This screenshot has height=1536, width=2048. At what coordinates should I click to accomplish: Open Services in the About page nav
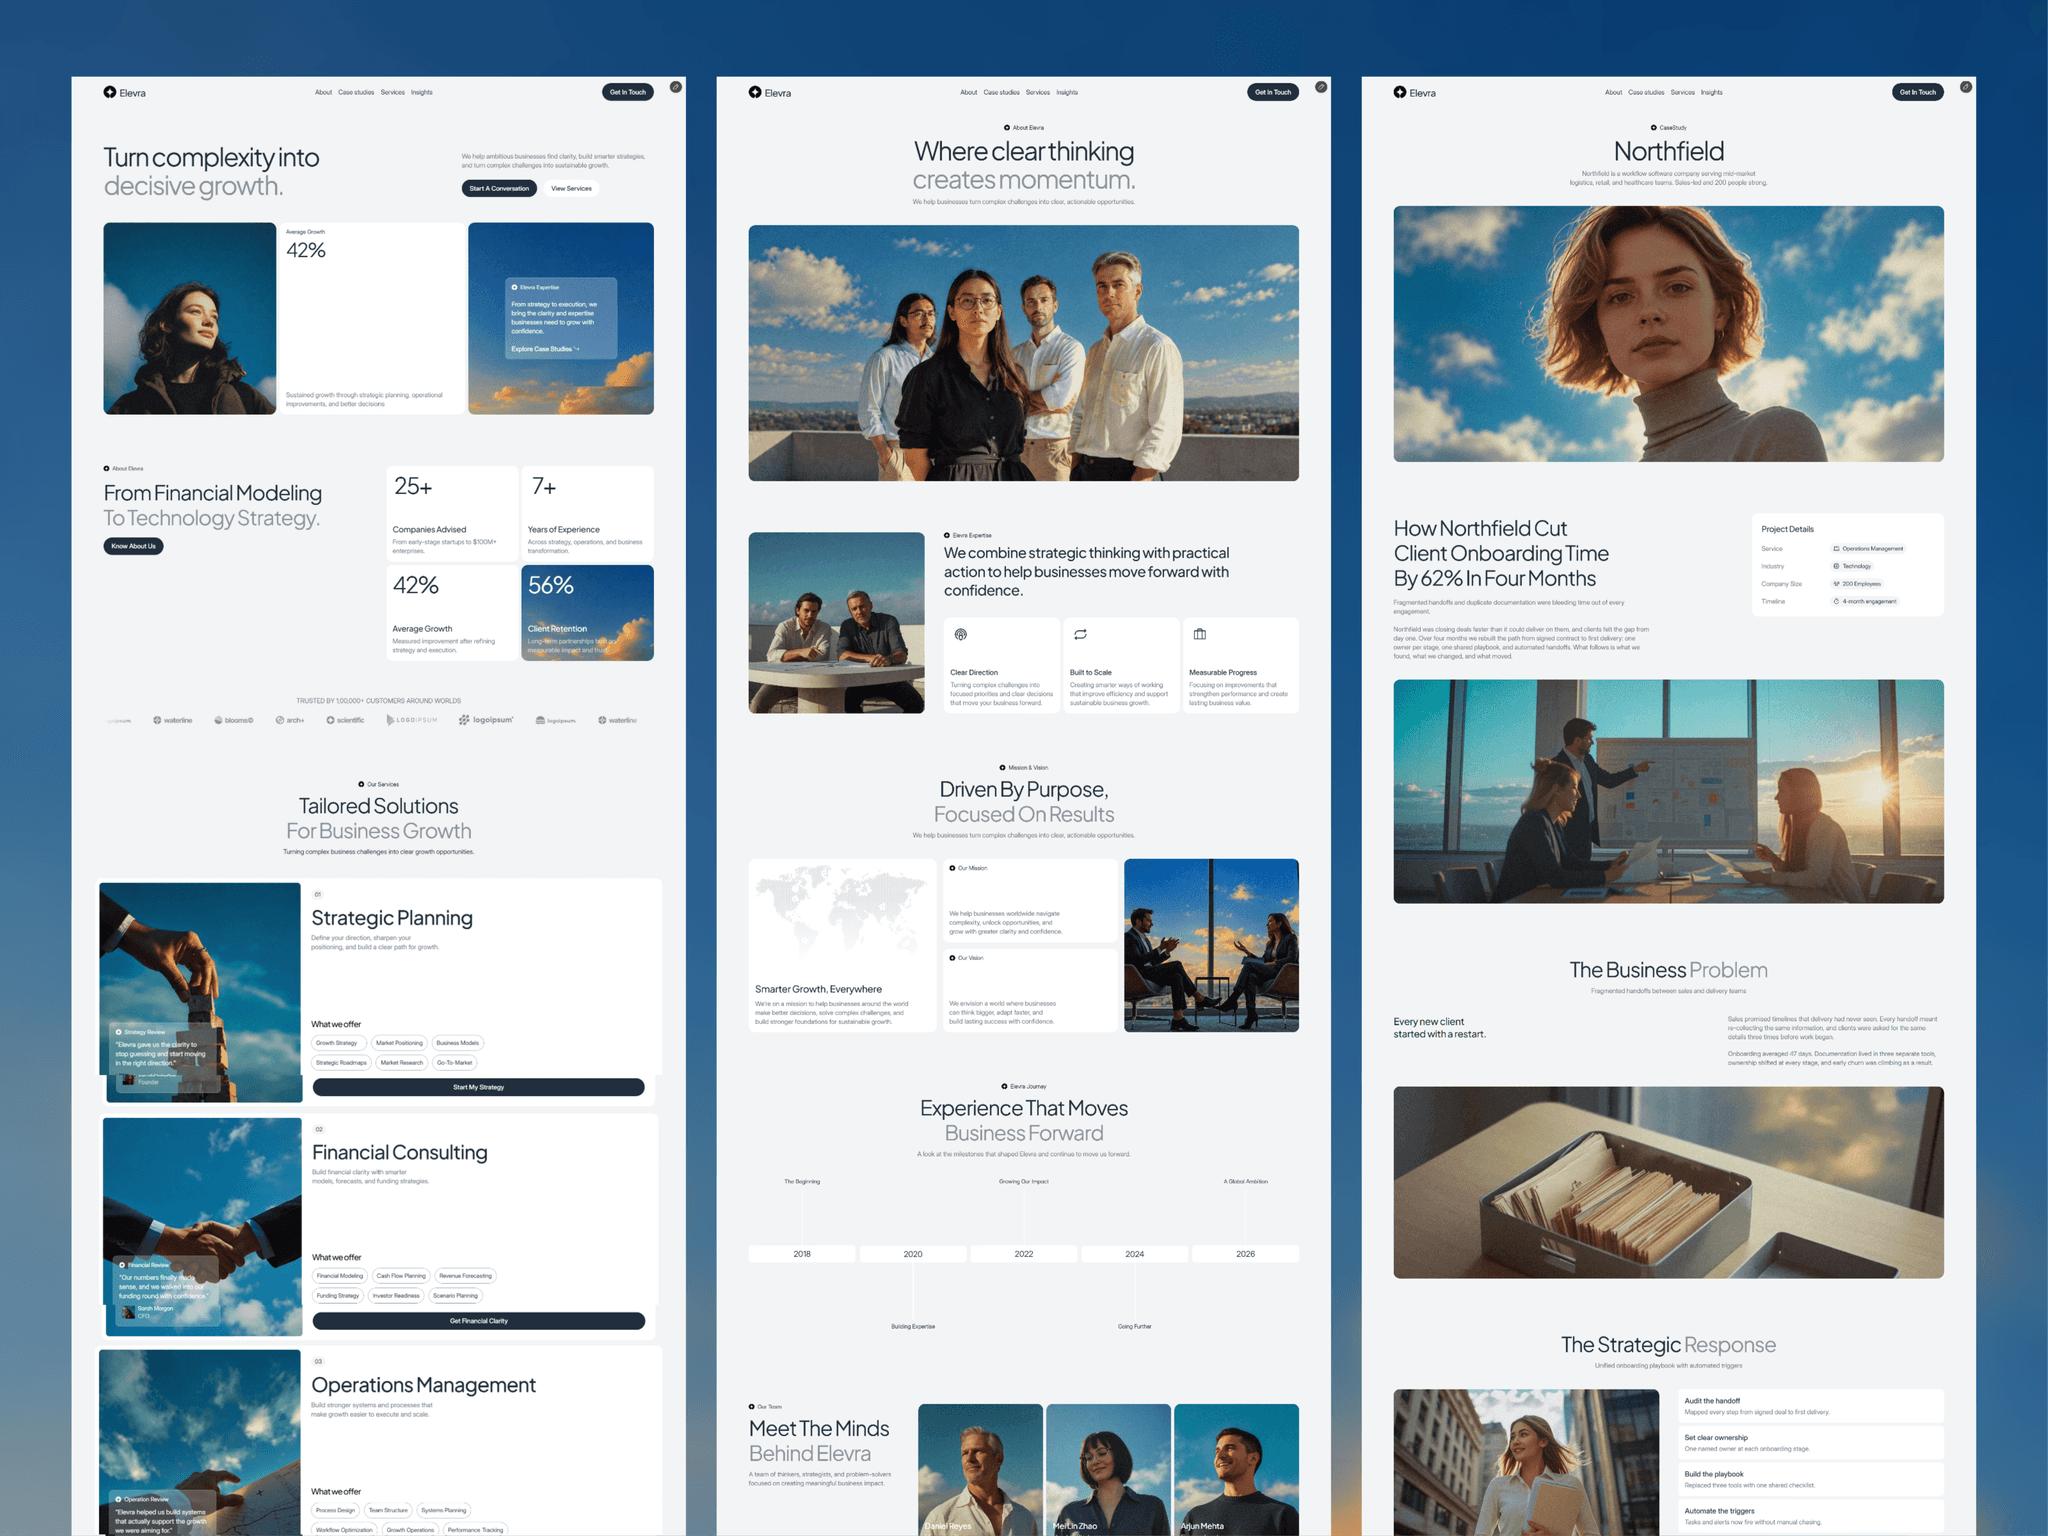1038,92
